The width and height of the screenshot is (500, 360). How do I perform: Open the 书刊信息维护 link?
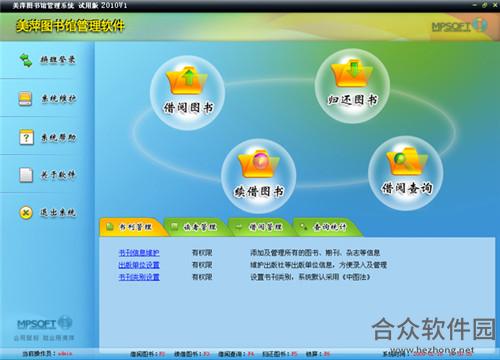point(139,253)
